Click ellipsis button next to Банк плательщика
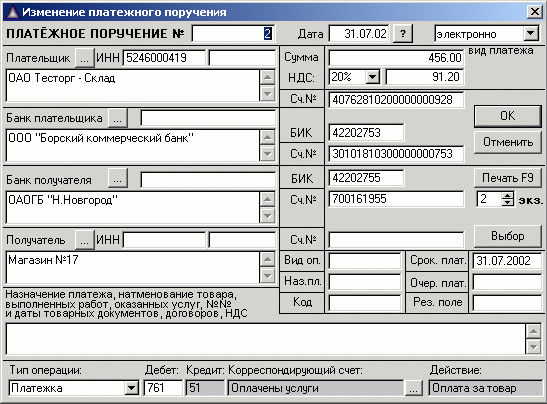 118,118
